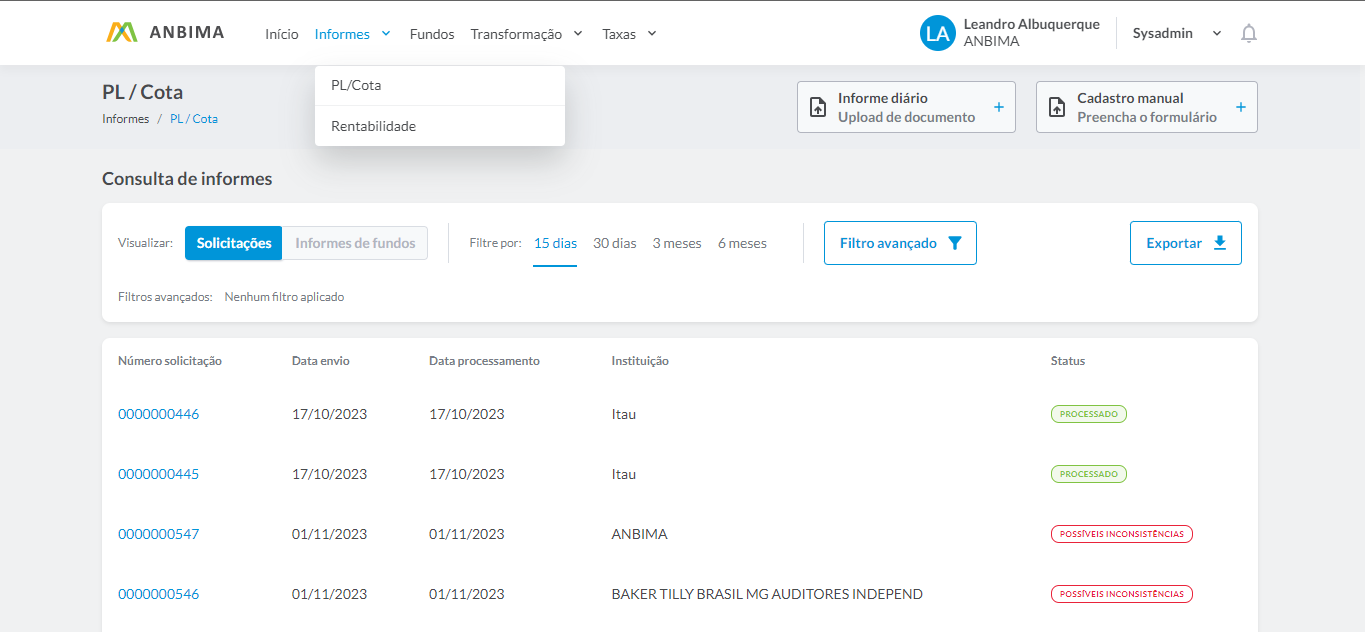Click Possíveis inconsistências badge for request 0000000546

[1121, 594]
